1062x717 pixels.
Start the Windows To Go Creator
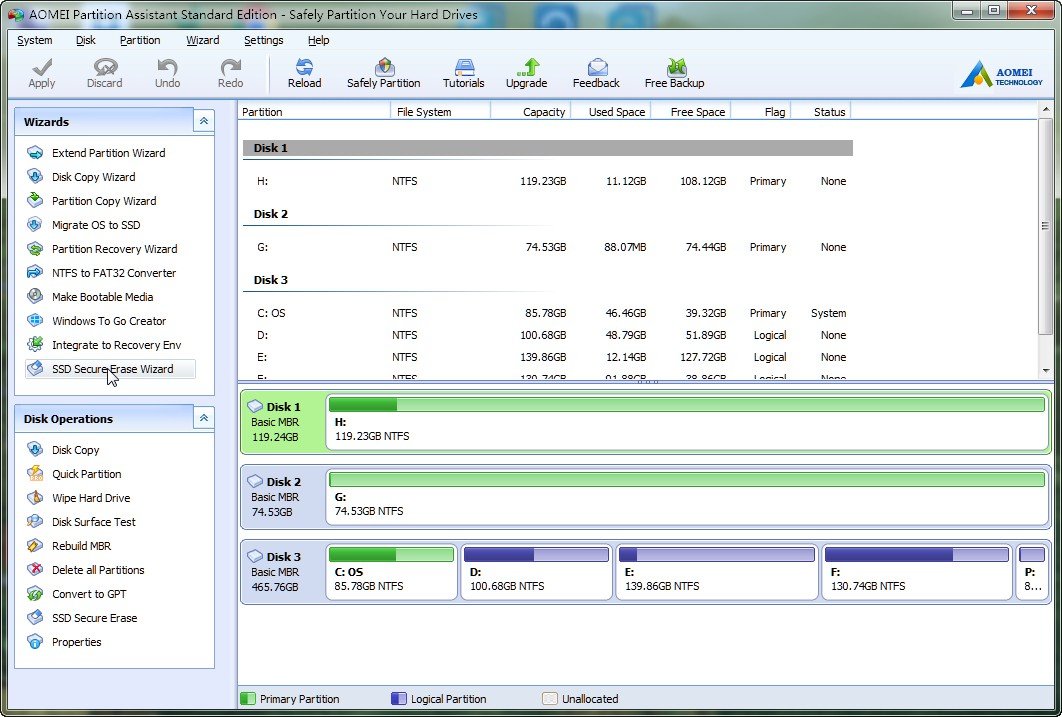109,321
